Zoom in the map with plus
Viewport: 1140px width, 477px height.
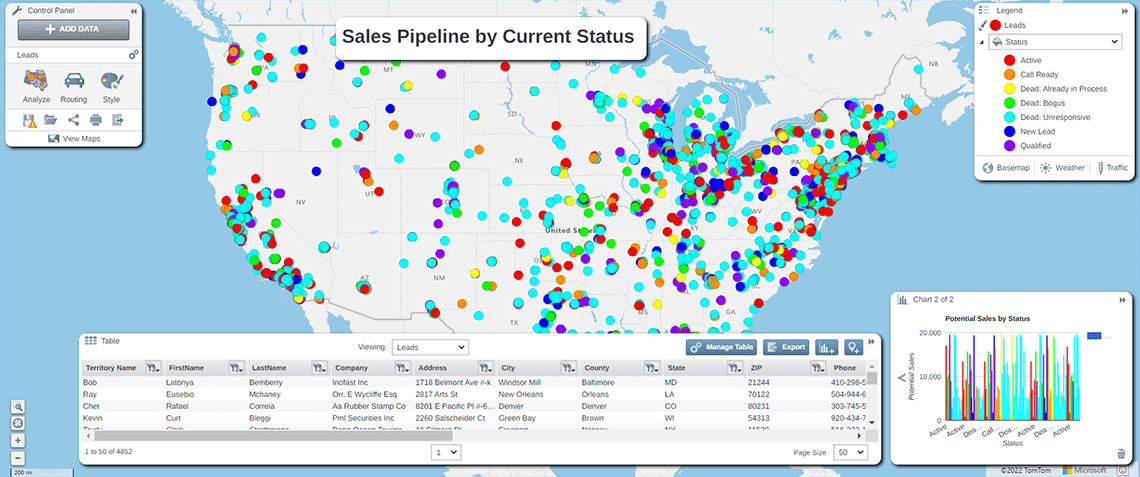pyautogui.click(x=18, y=441)
